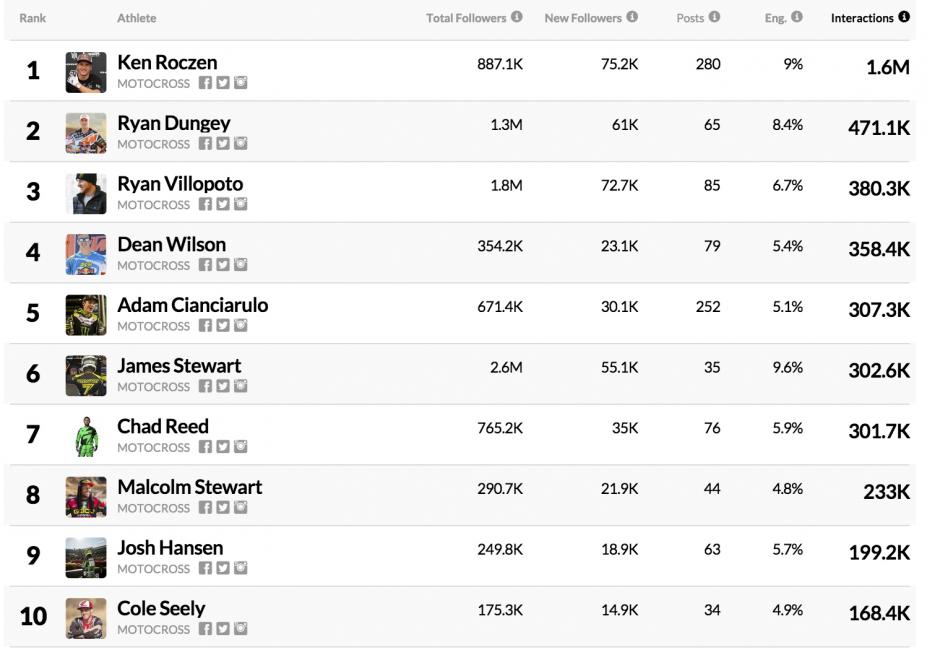This screenshot has height=650, width=927.
Task: Click the Total Followers info icon
Action: (x=517, y=17)
